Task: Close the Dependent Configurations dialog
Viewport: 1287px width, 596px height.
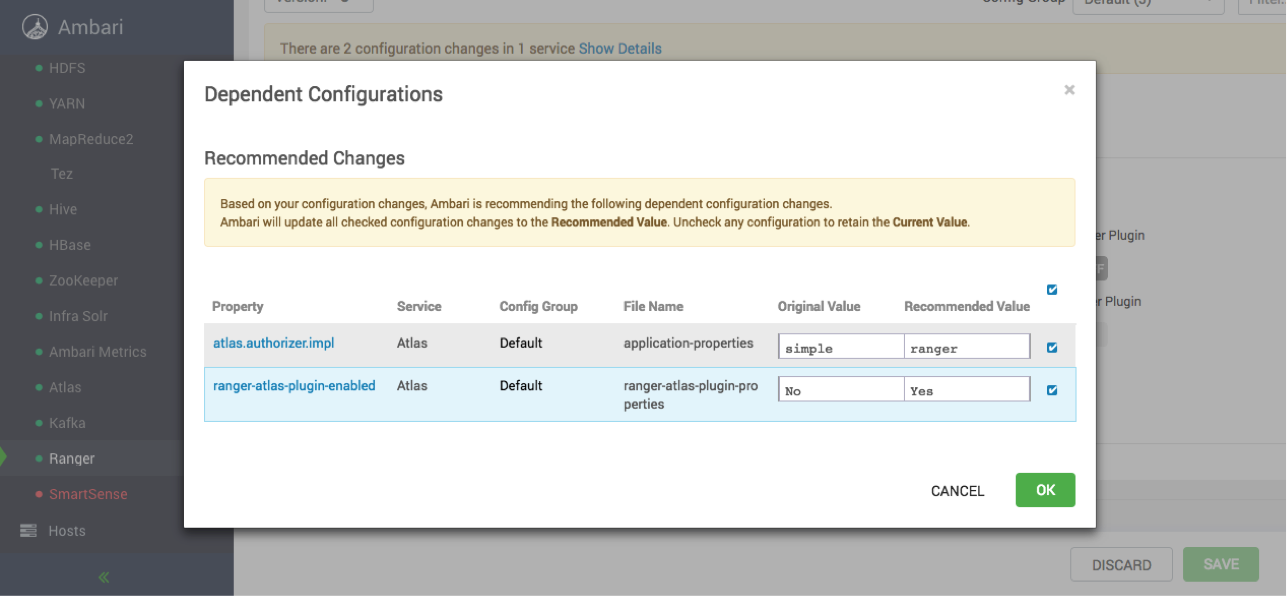Action: (1069, 90)
